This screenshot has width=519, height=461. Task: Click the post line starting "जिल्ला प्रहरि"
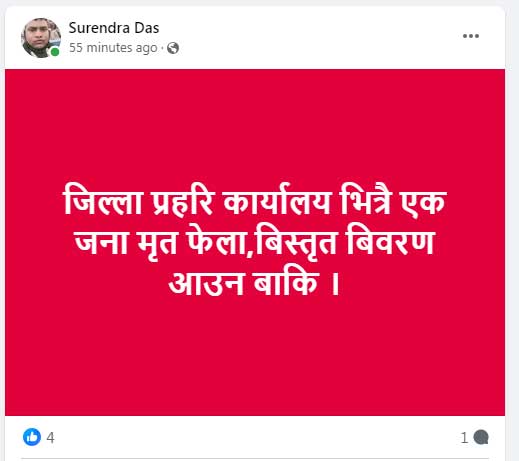(x=254, y=201)
